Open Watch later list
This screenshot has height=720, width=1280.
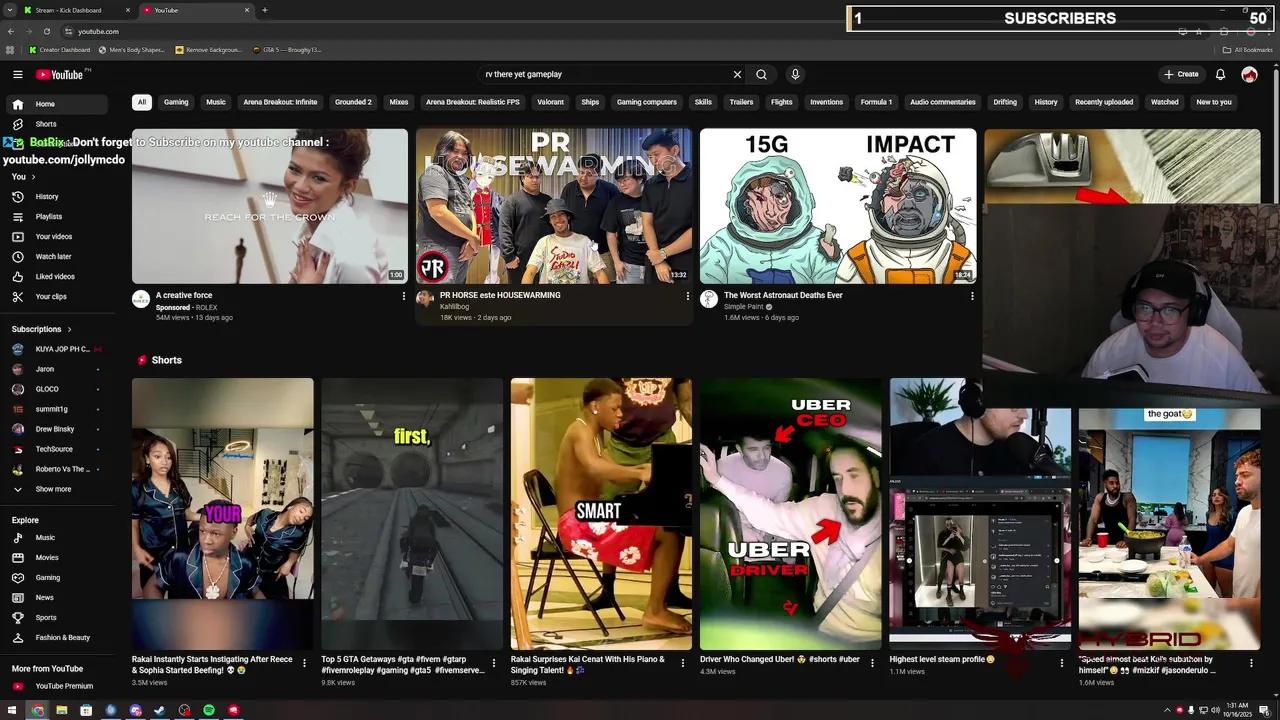click(56, 257)
